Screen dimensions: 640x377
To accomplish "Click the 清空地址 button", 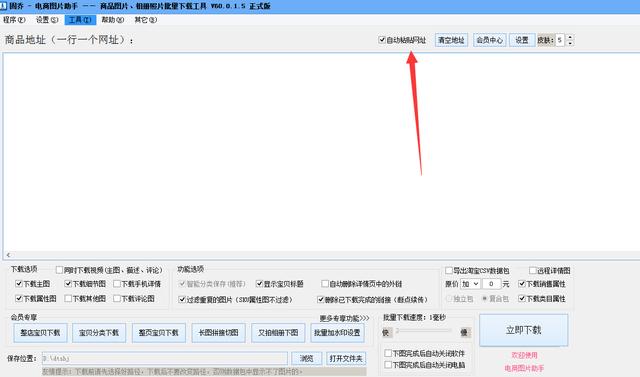I will pos(451,40).
